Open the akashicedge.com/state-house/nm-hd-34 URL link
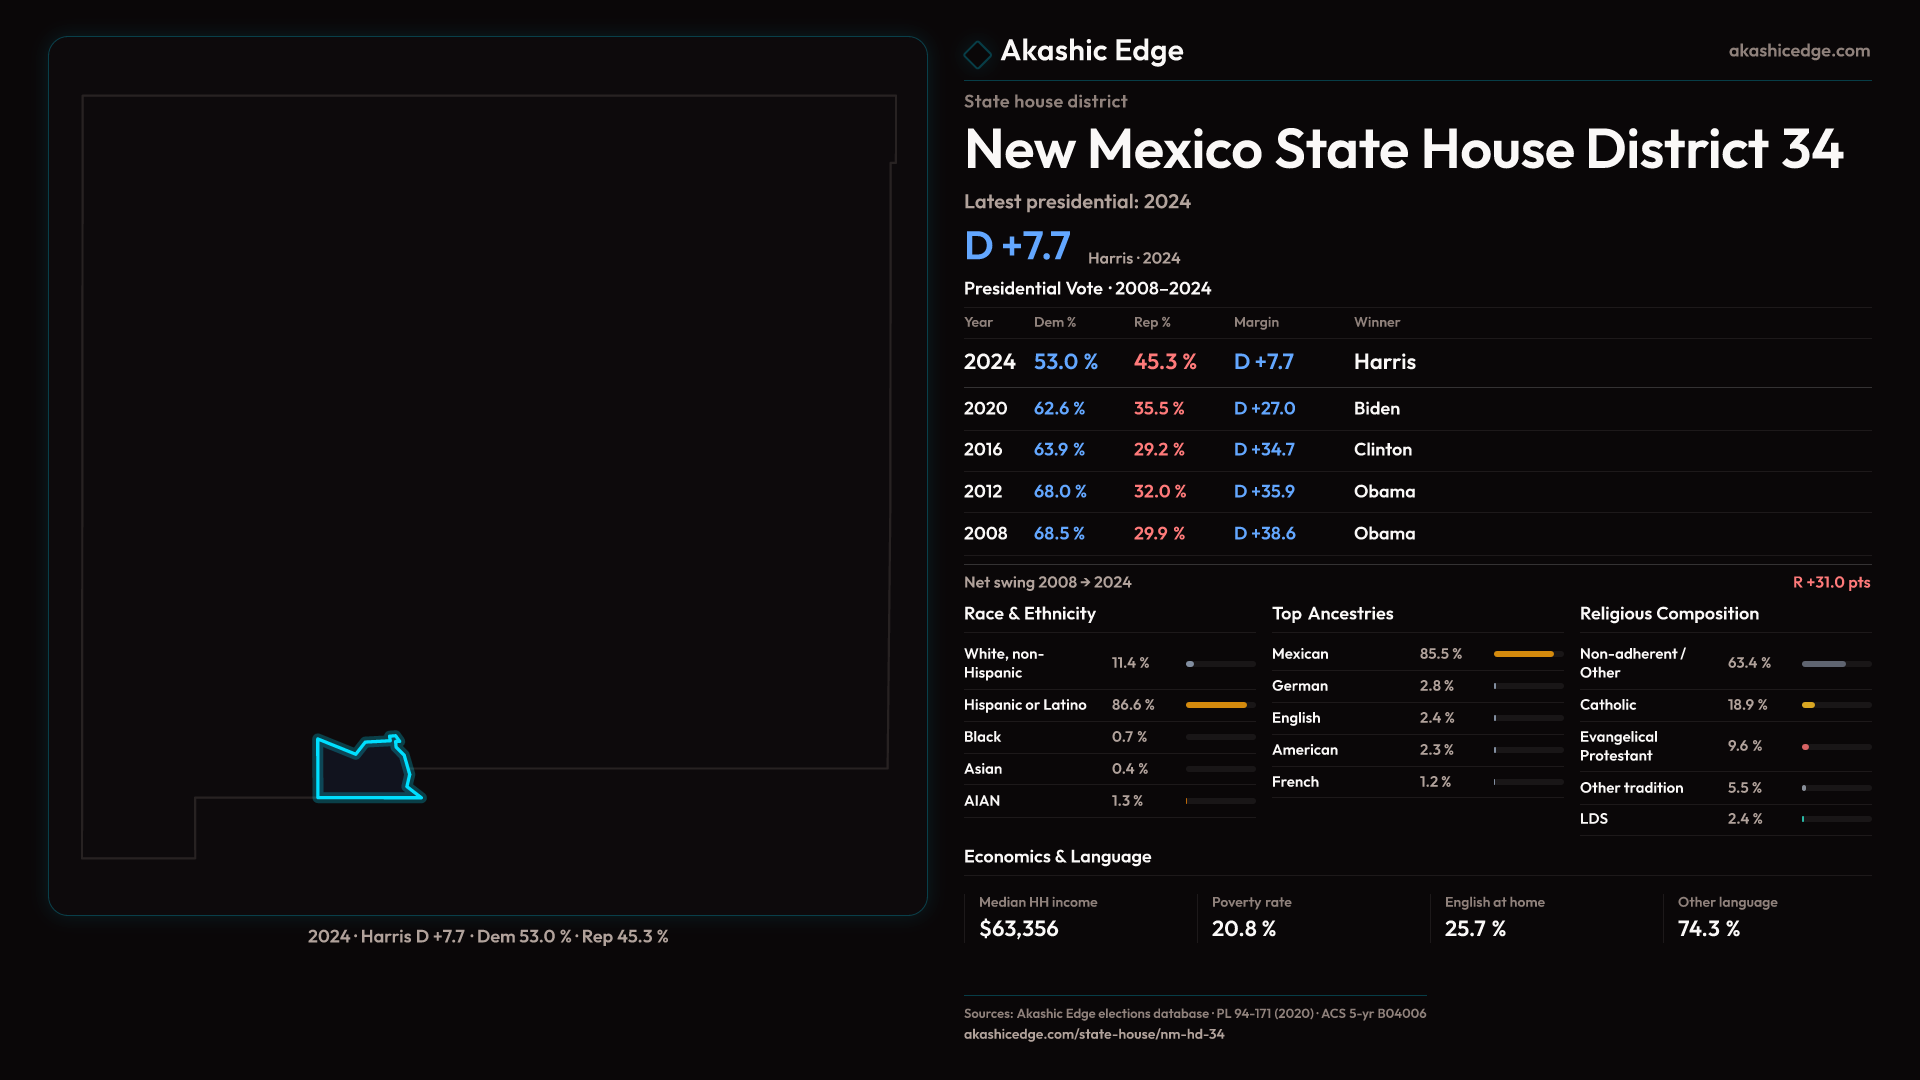This screenshot has height=1080, width=1920. pyautogui.click(x=1093, y=1034)
